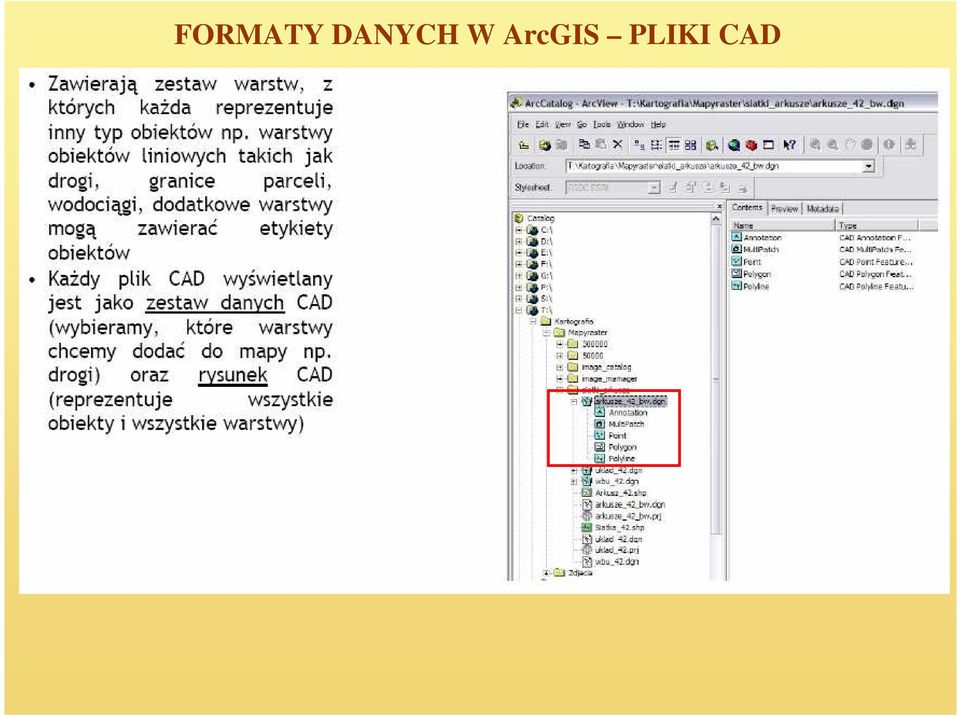Click the Export Metadata icon near Stylesheet

point(742,188)
